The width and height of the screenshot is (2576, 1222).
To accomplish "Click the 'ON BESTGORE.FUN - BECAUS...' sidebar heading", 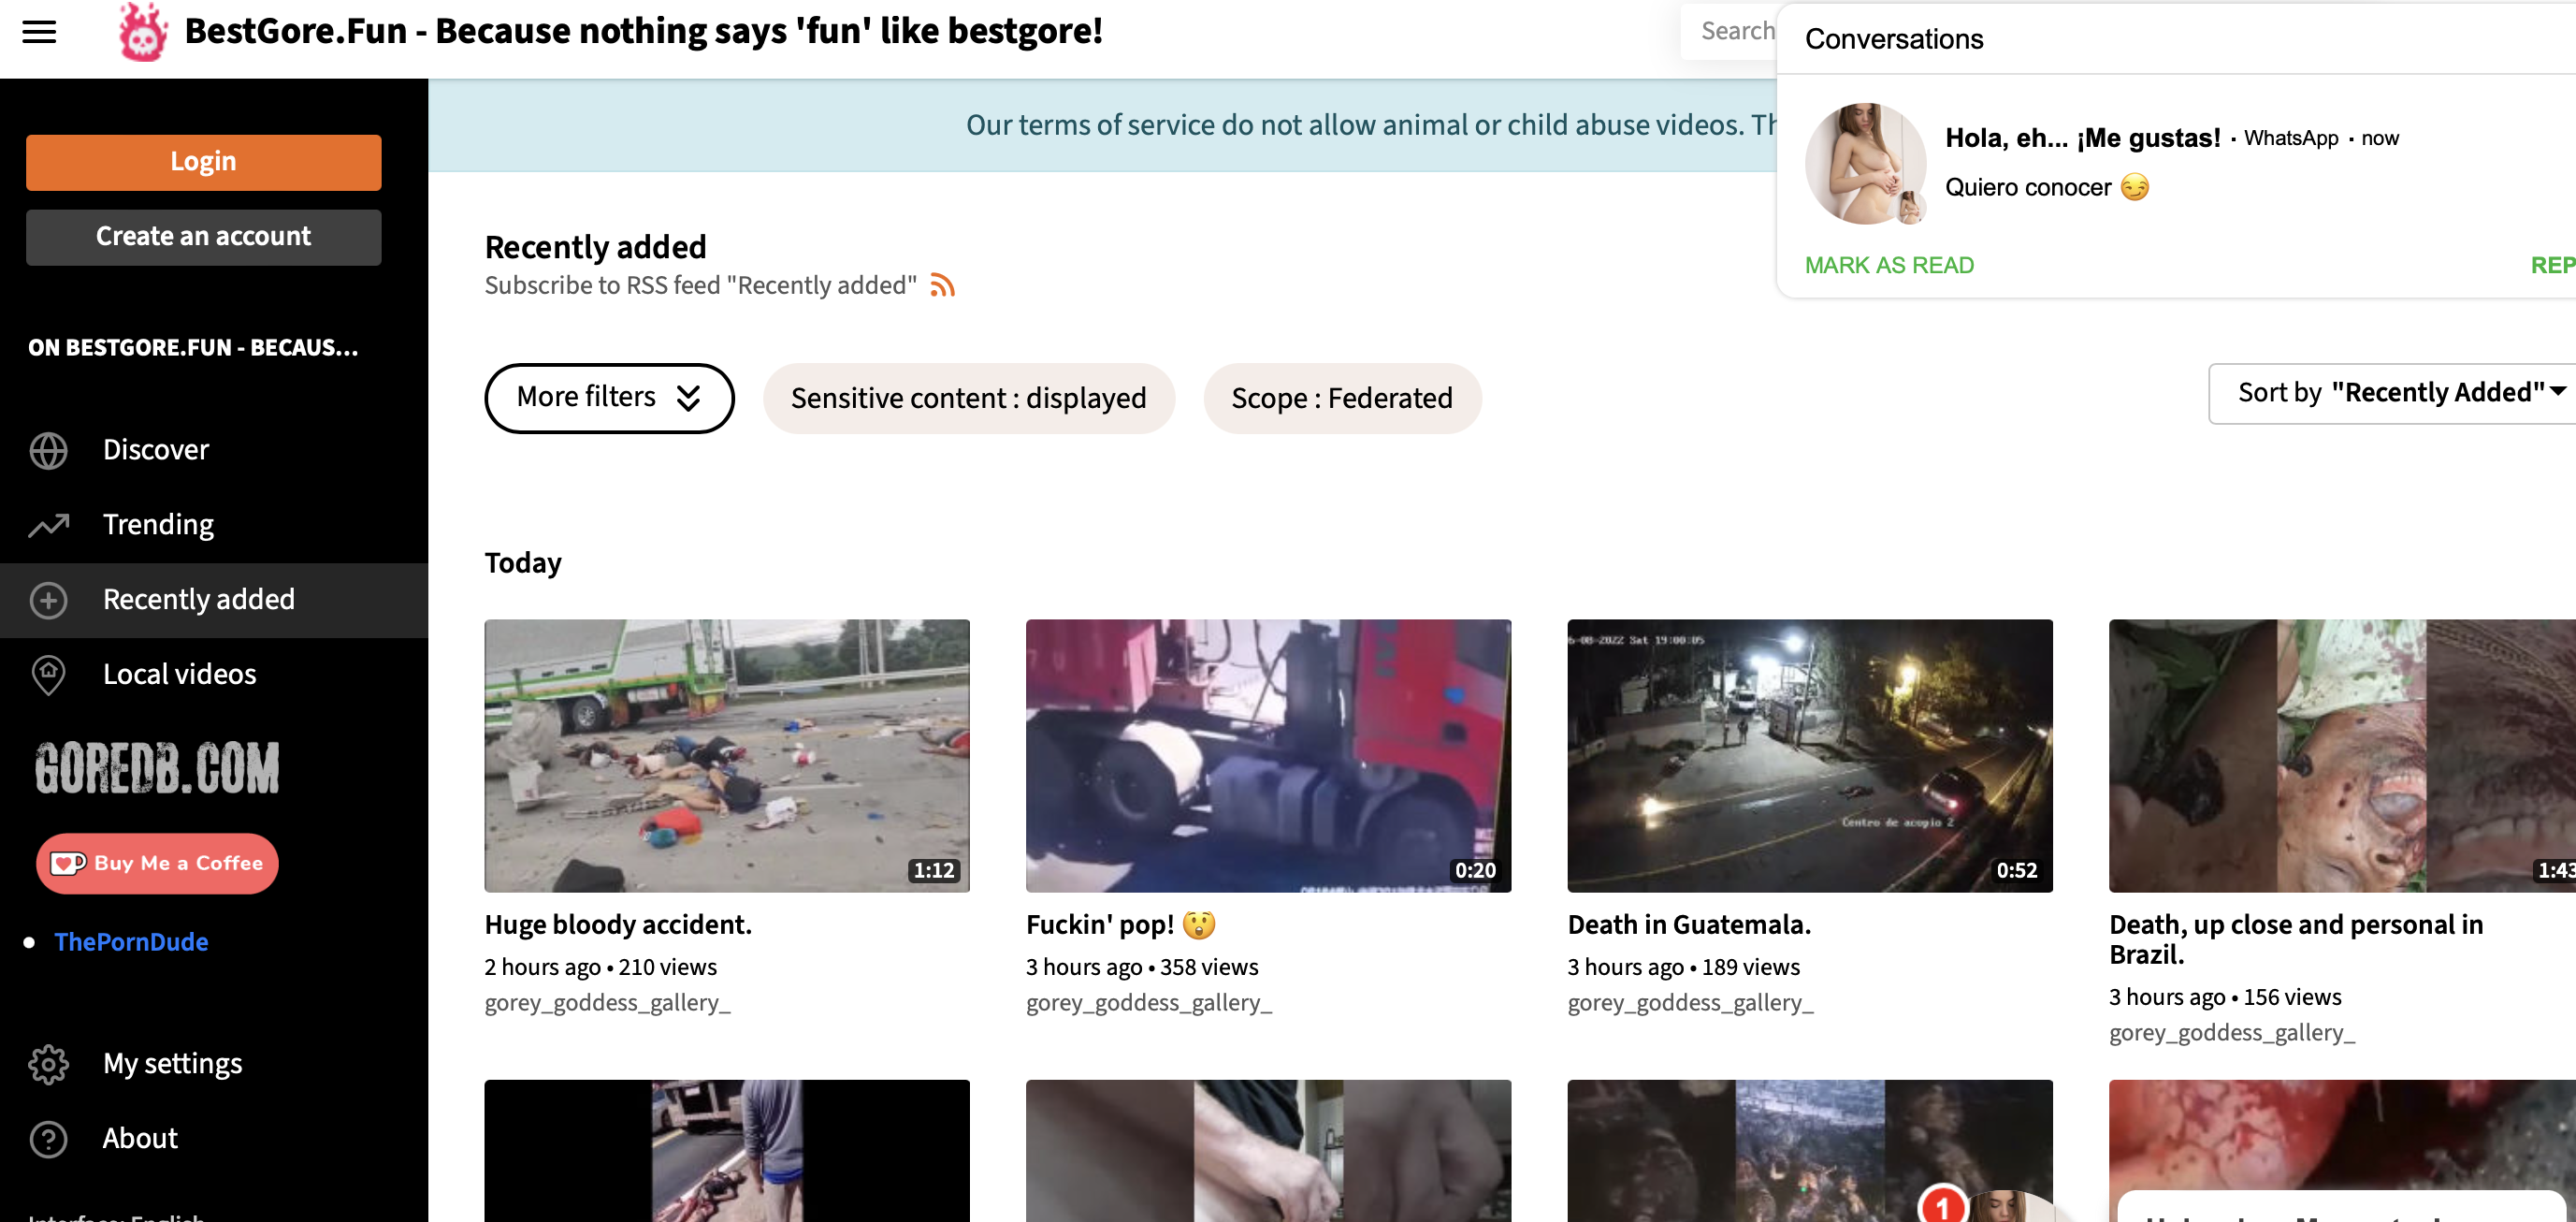I will [193, 348].
